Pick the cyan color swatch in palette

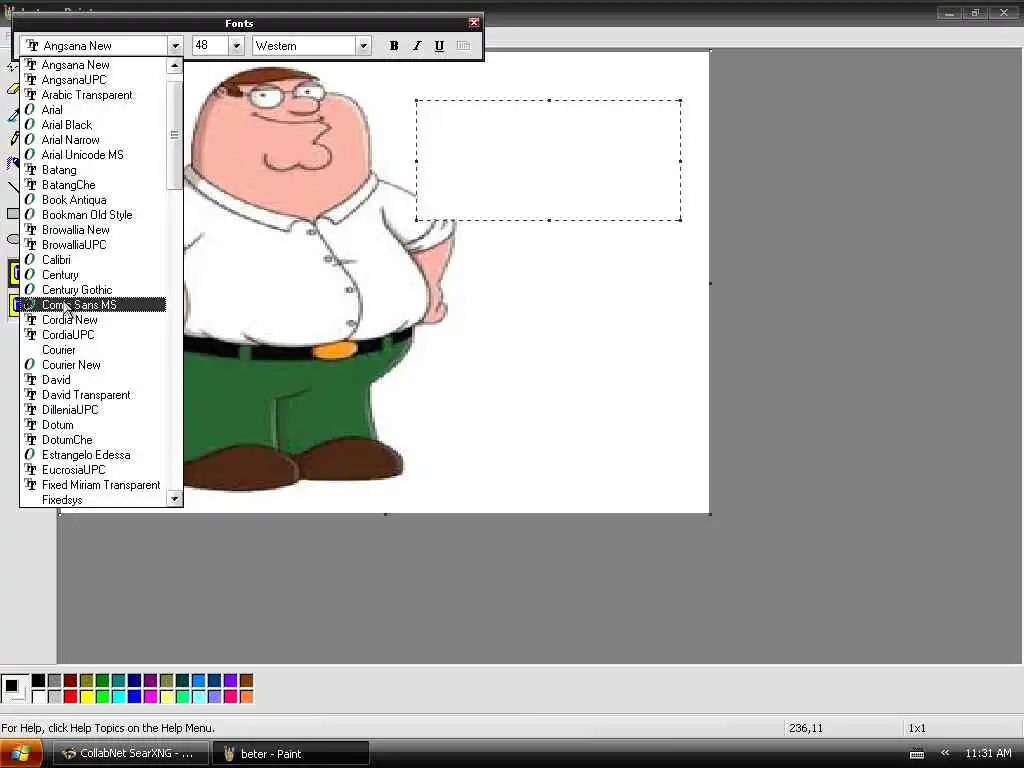[118, 697]
